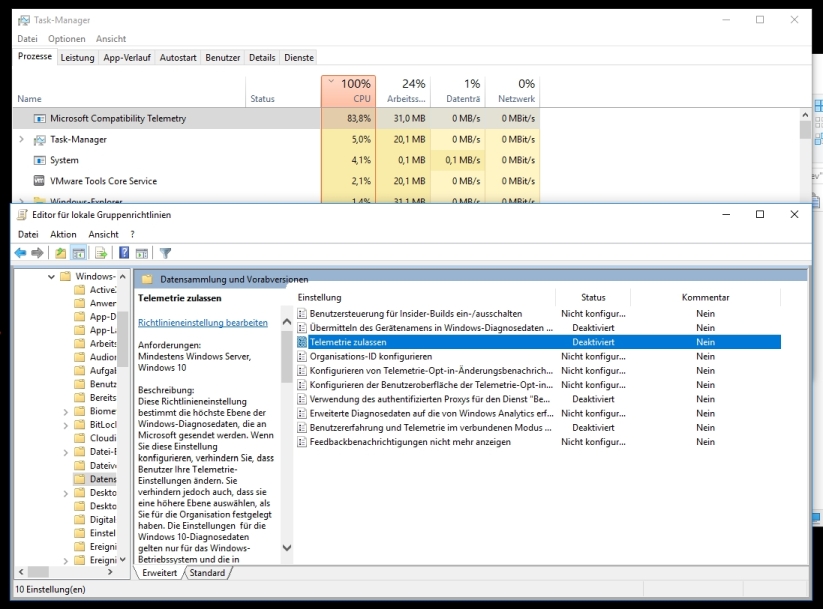Click the System process icon in Task-Manager

click(x=39, y=160)
